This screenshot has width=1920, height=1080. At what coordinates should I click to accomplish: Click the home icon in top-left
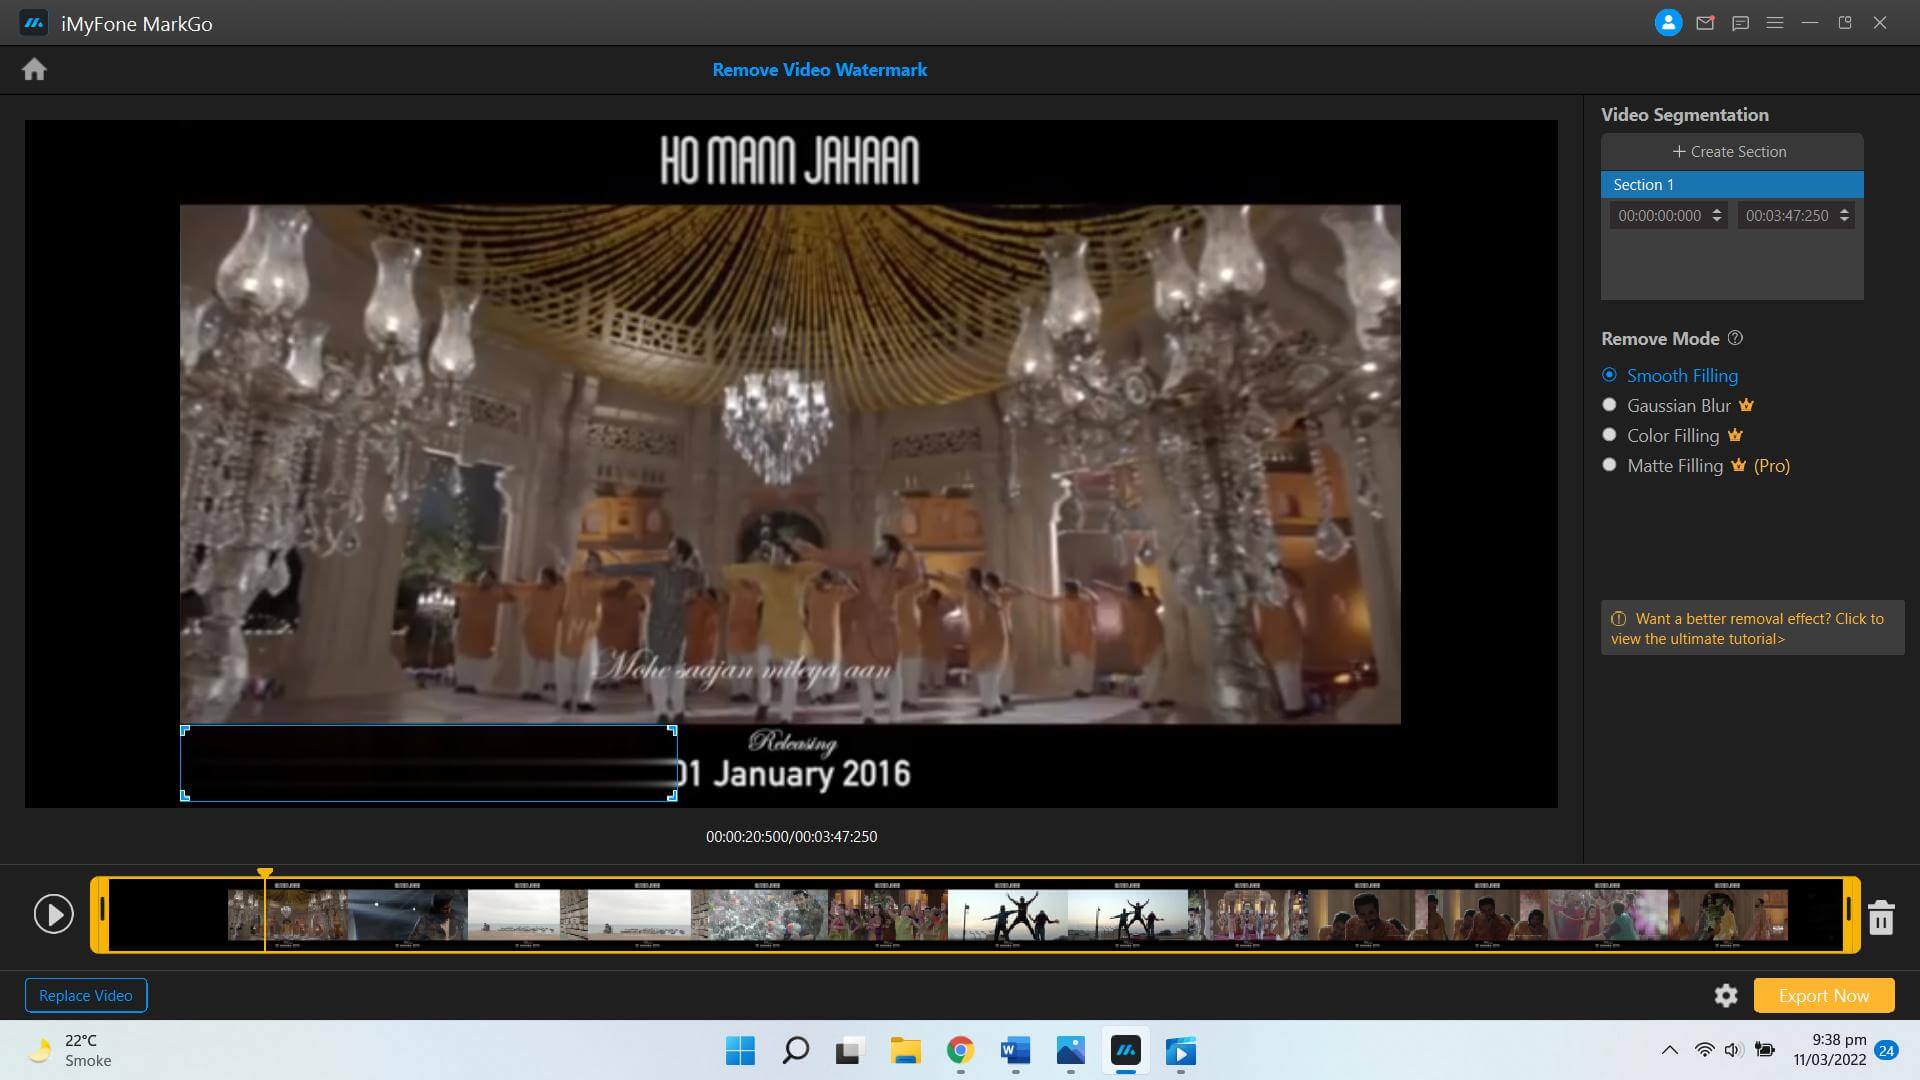(x=34, y=67)
